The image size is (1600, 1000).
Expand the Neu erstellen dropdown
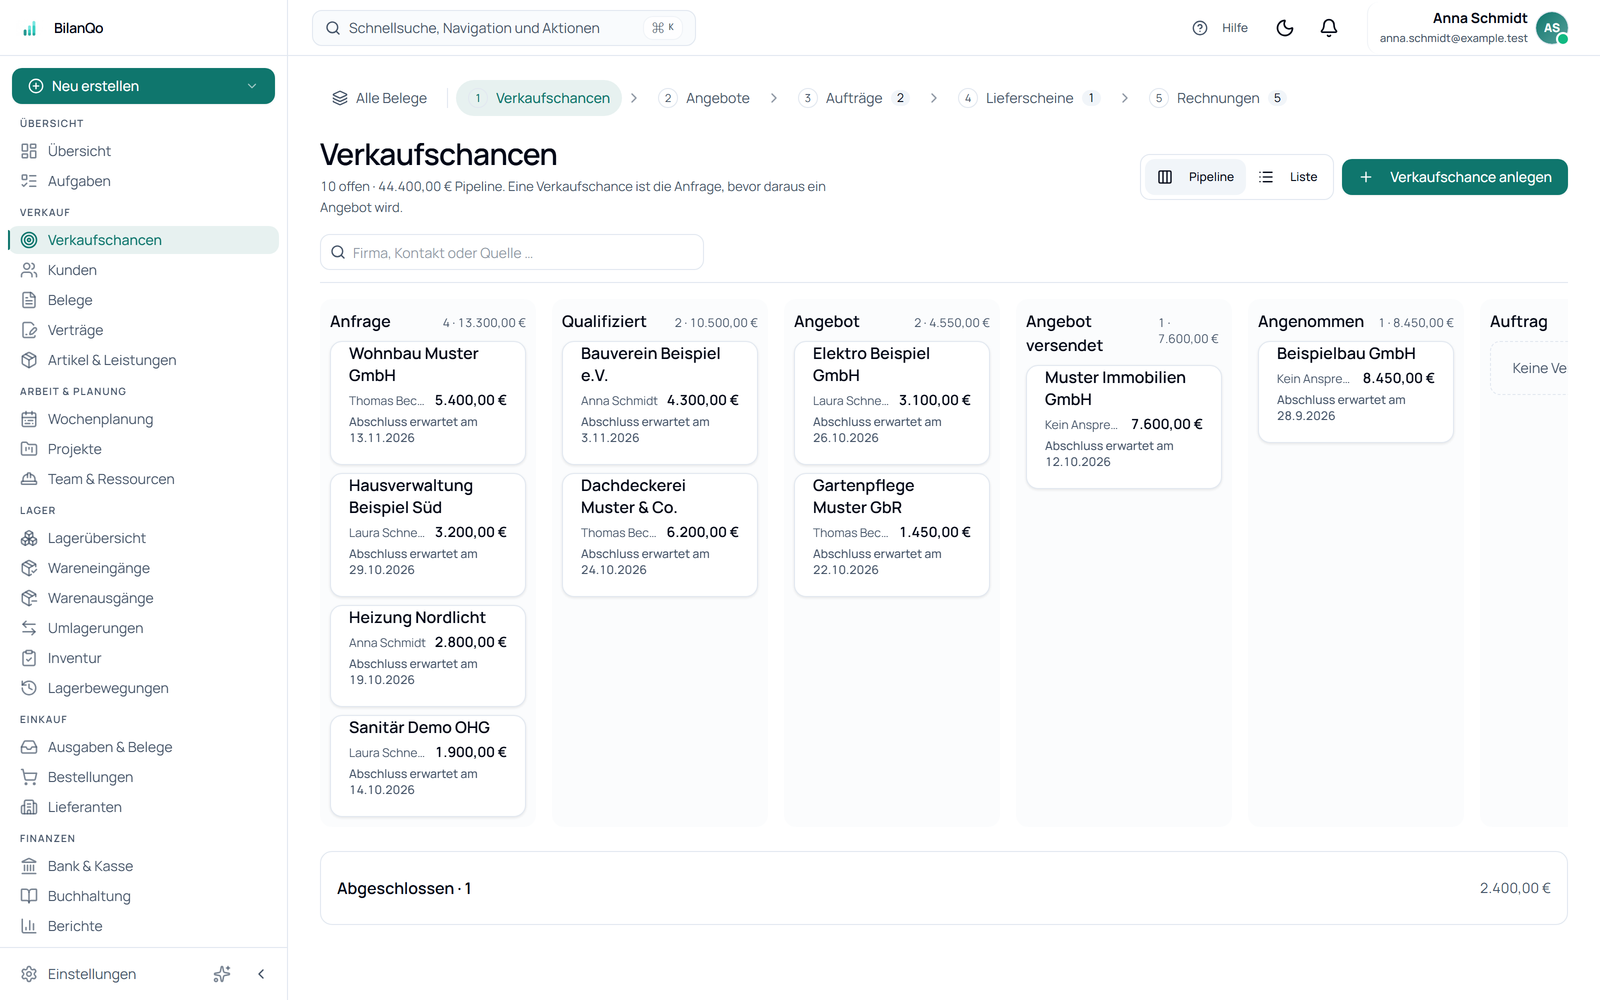click(x=143, y=86)
